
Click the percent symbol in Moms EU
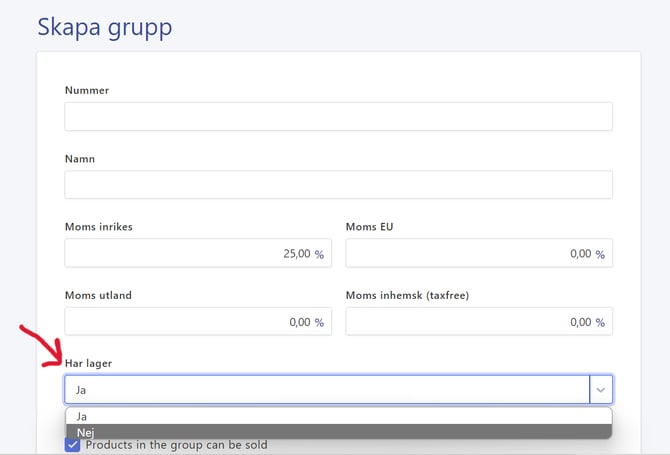click(600, 255)
